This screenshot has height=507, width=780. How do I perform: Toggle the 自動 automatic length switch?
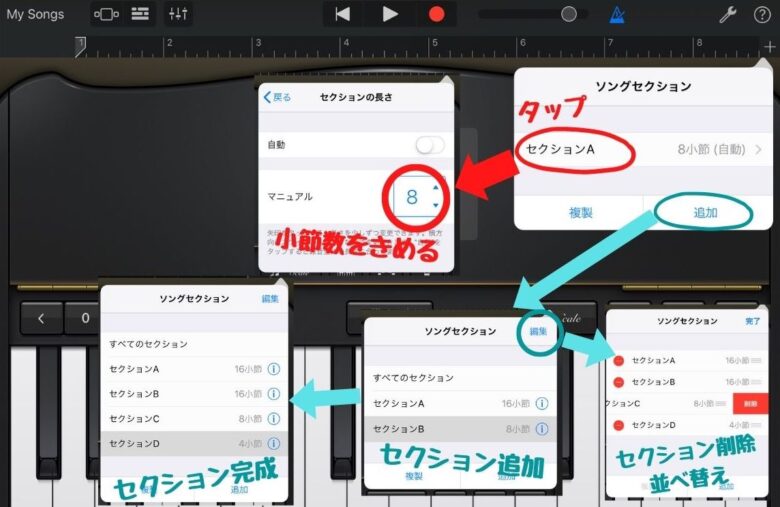430,145
